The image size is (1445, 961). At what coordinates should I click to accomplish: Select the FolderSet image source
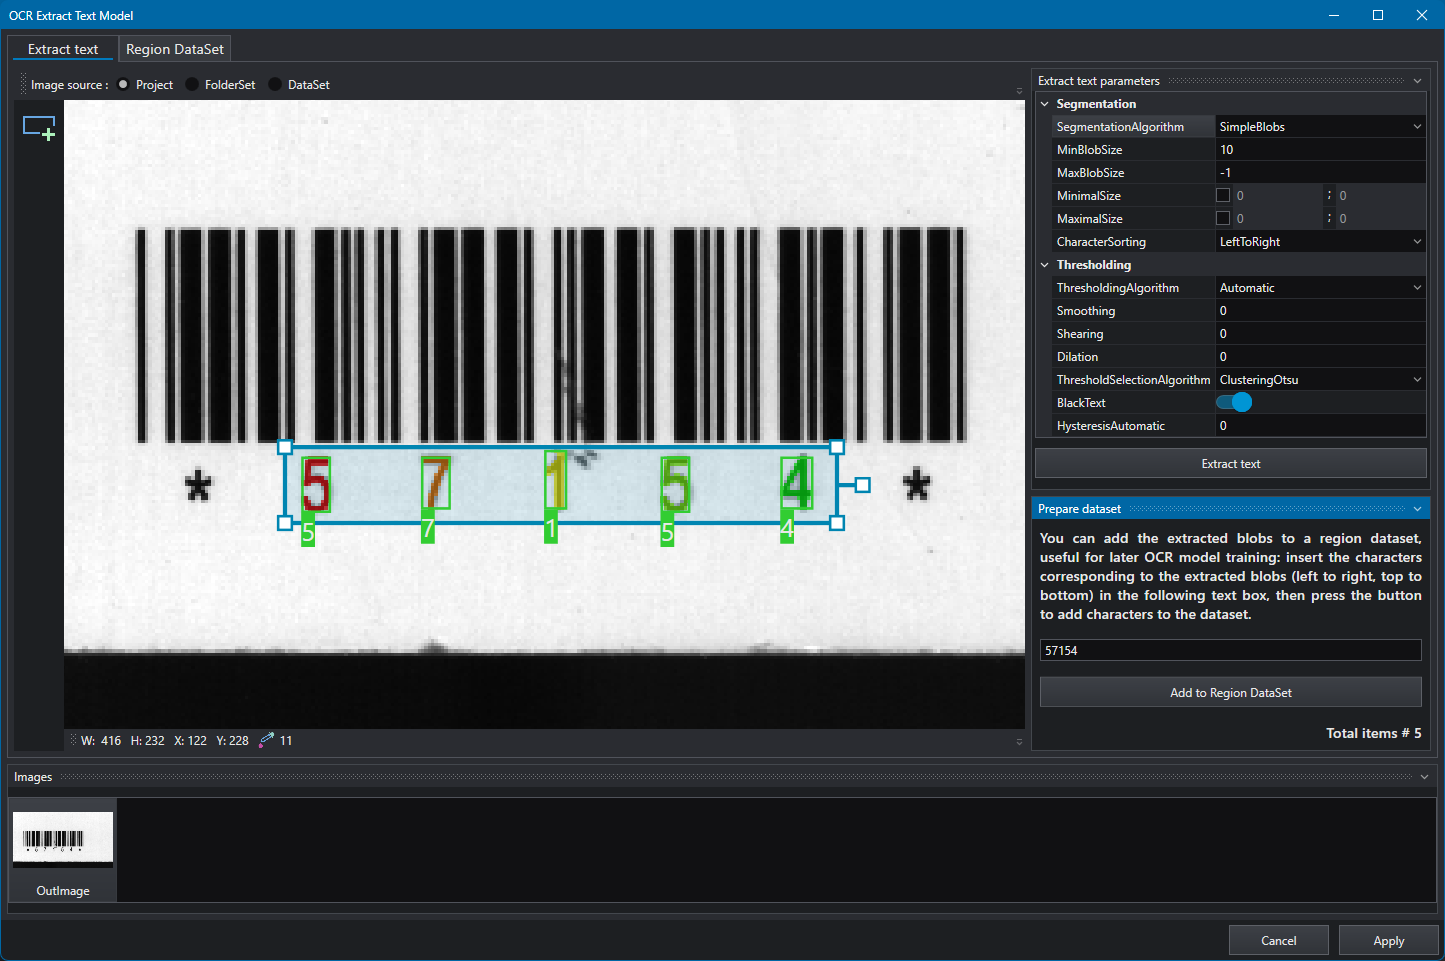click(x=192, y=85)
